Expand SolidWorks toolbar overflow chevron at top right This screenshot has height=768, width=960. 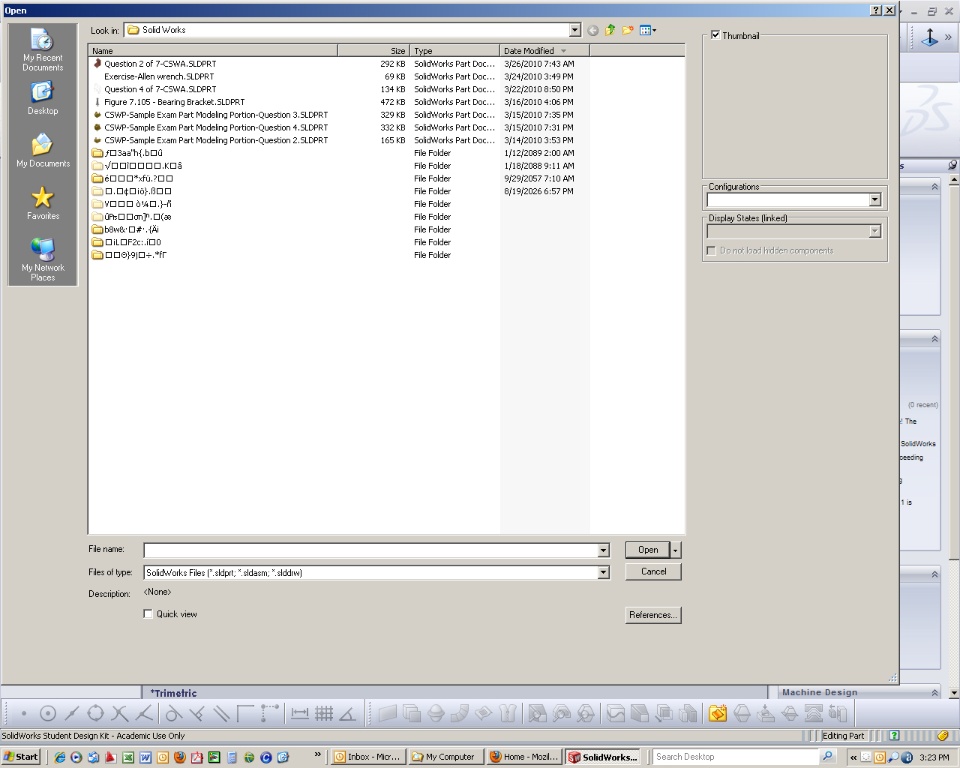[948, 37]
